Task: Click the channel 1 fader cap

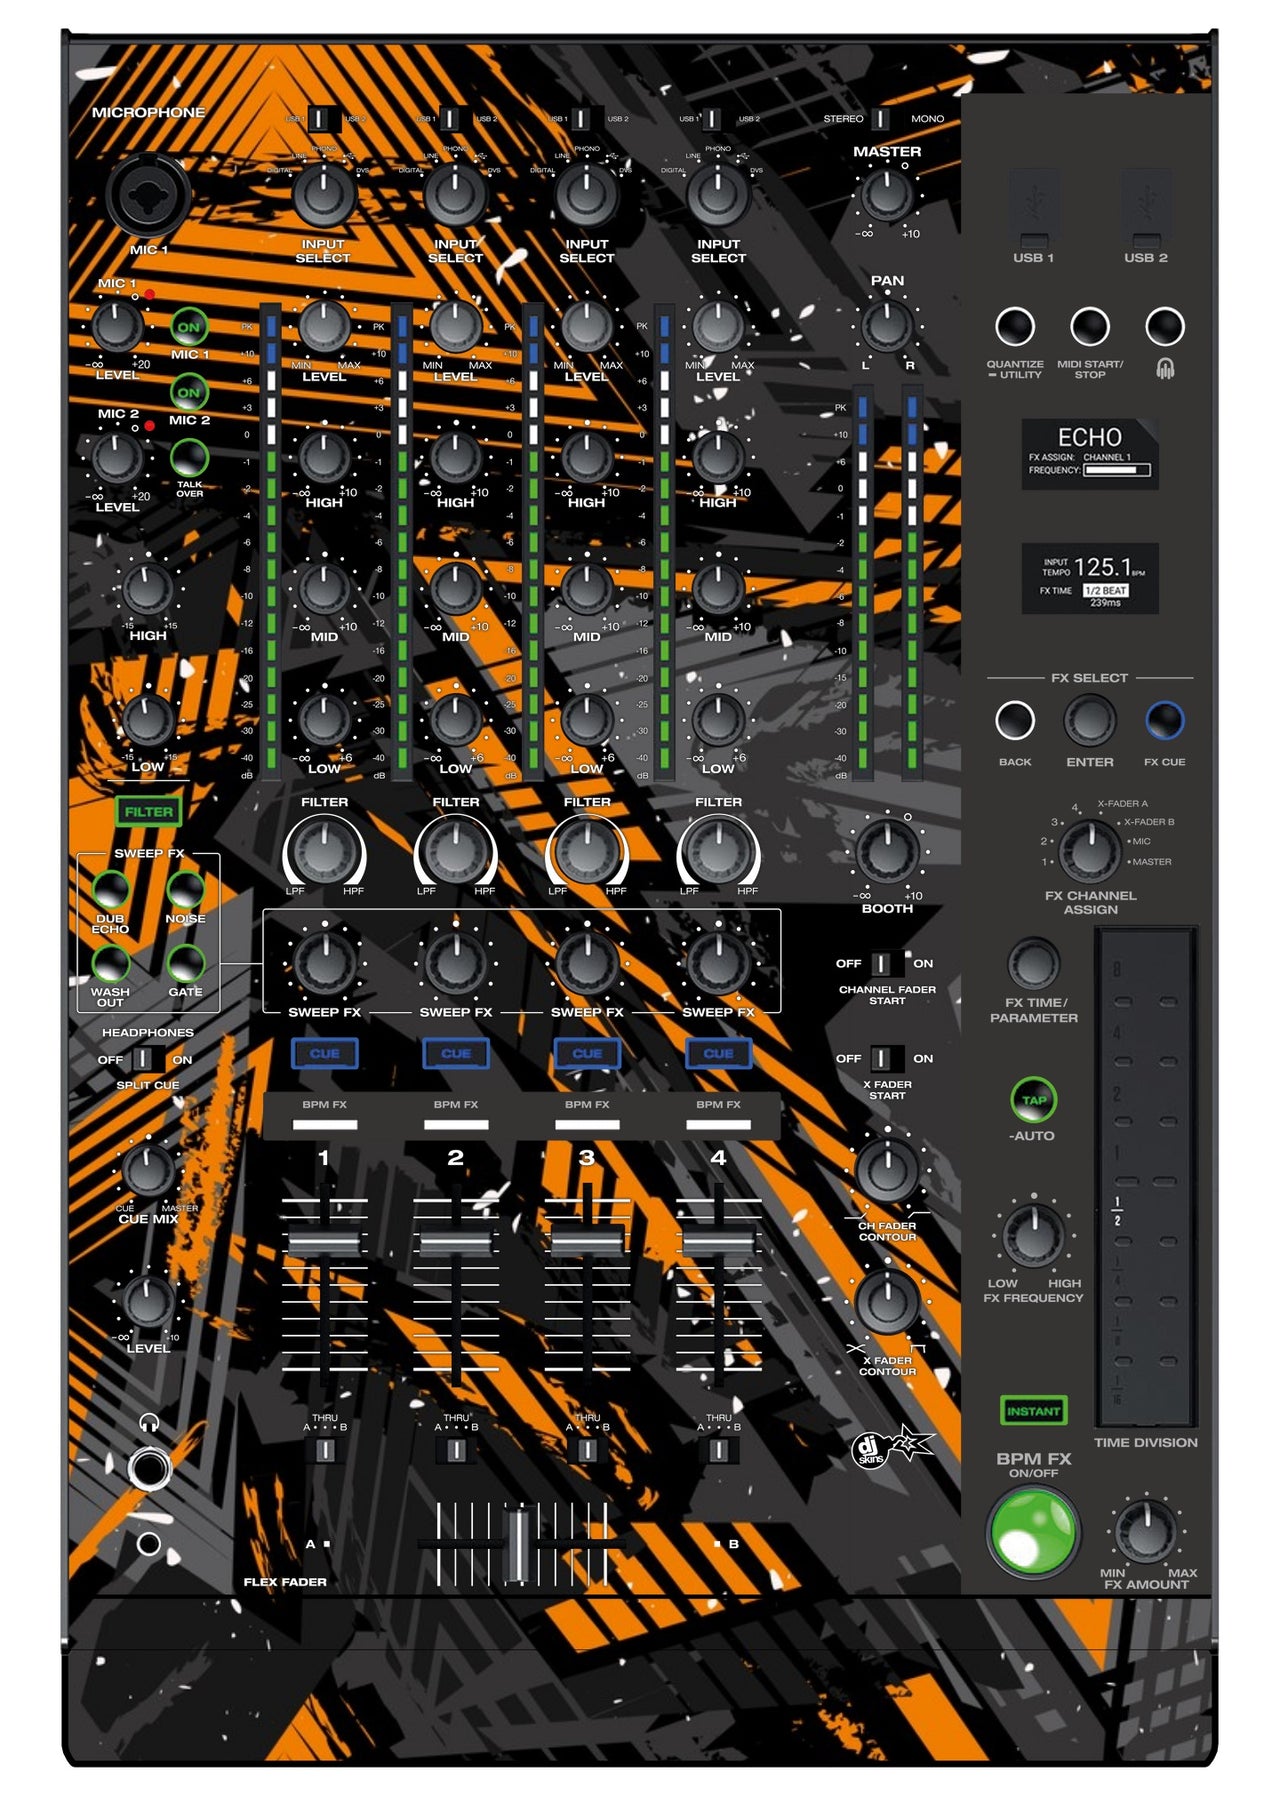Action: [x=324, y=1242]
